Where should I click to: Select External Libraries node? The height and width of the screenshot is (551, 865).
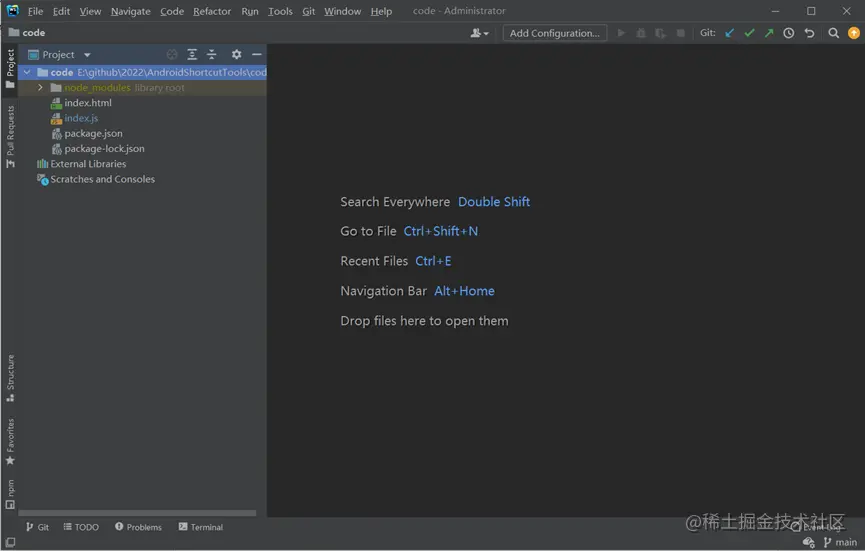pyautogui.click(x=81, y=164)
